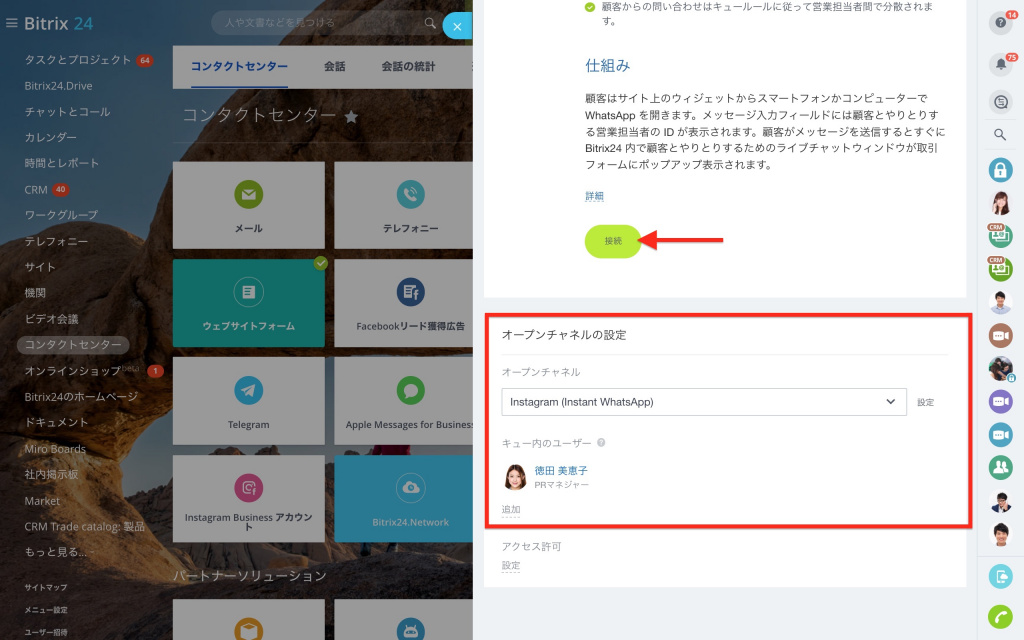
Task: Focus the search field at the top
Action: (x=327, y=23)
